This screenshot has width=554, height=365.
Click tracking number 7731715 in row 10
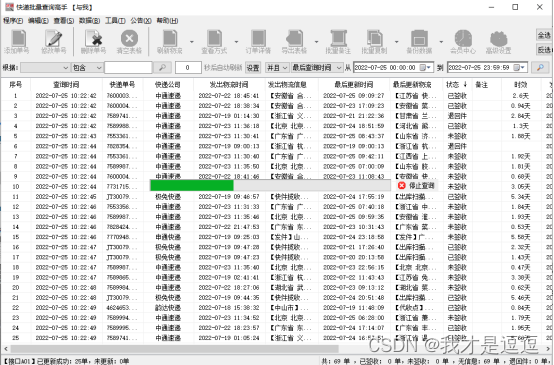[122, 187]
